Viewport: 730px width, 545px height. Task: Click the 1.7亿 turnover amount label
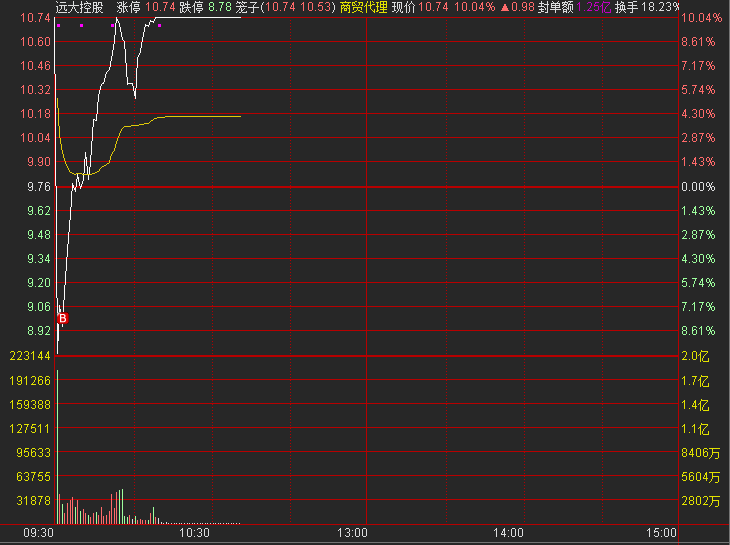click(x=696, y=381)
